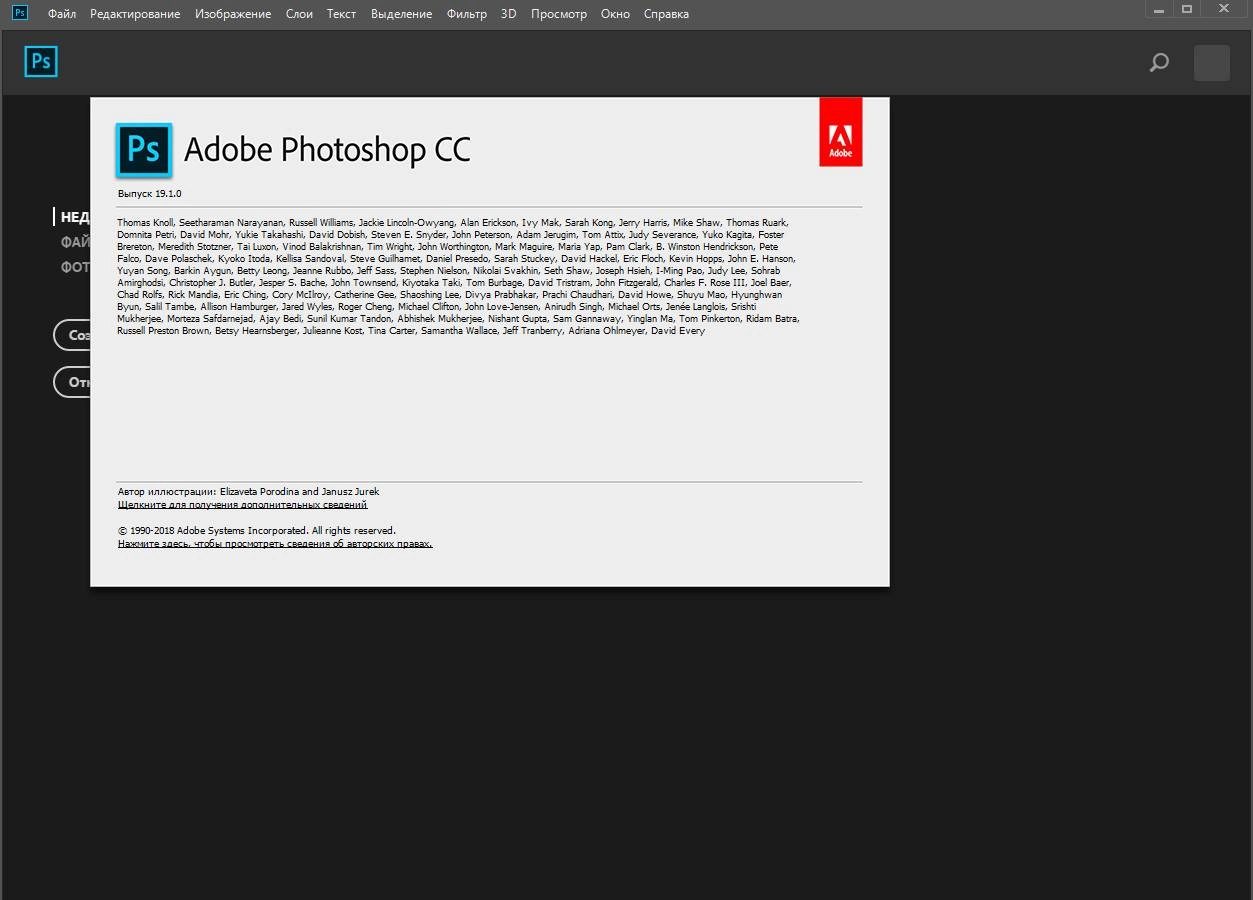Open the Слои menu

(299, 14)
